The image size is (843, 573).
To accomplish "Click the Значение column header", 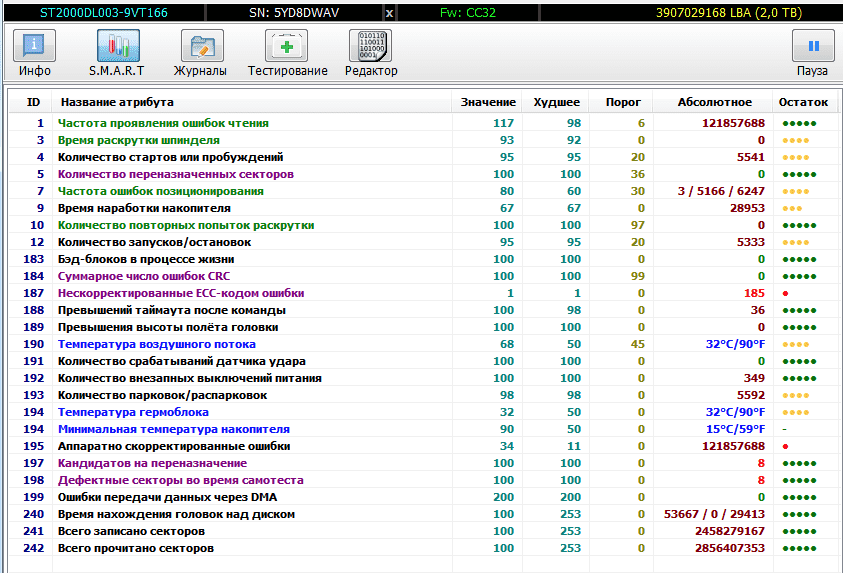I will click(x=488, y=102).
